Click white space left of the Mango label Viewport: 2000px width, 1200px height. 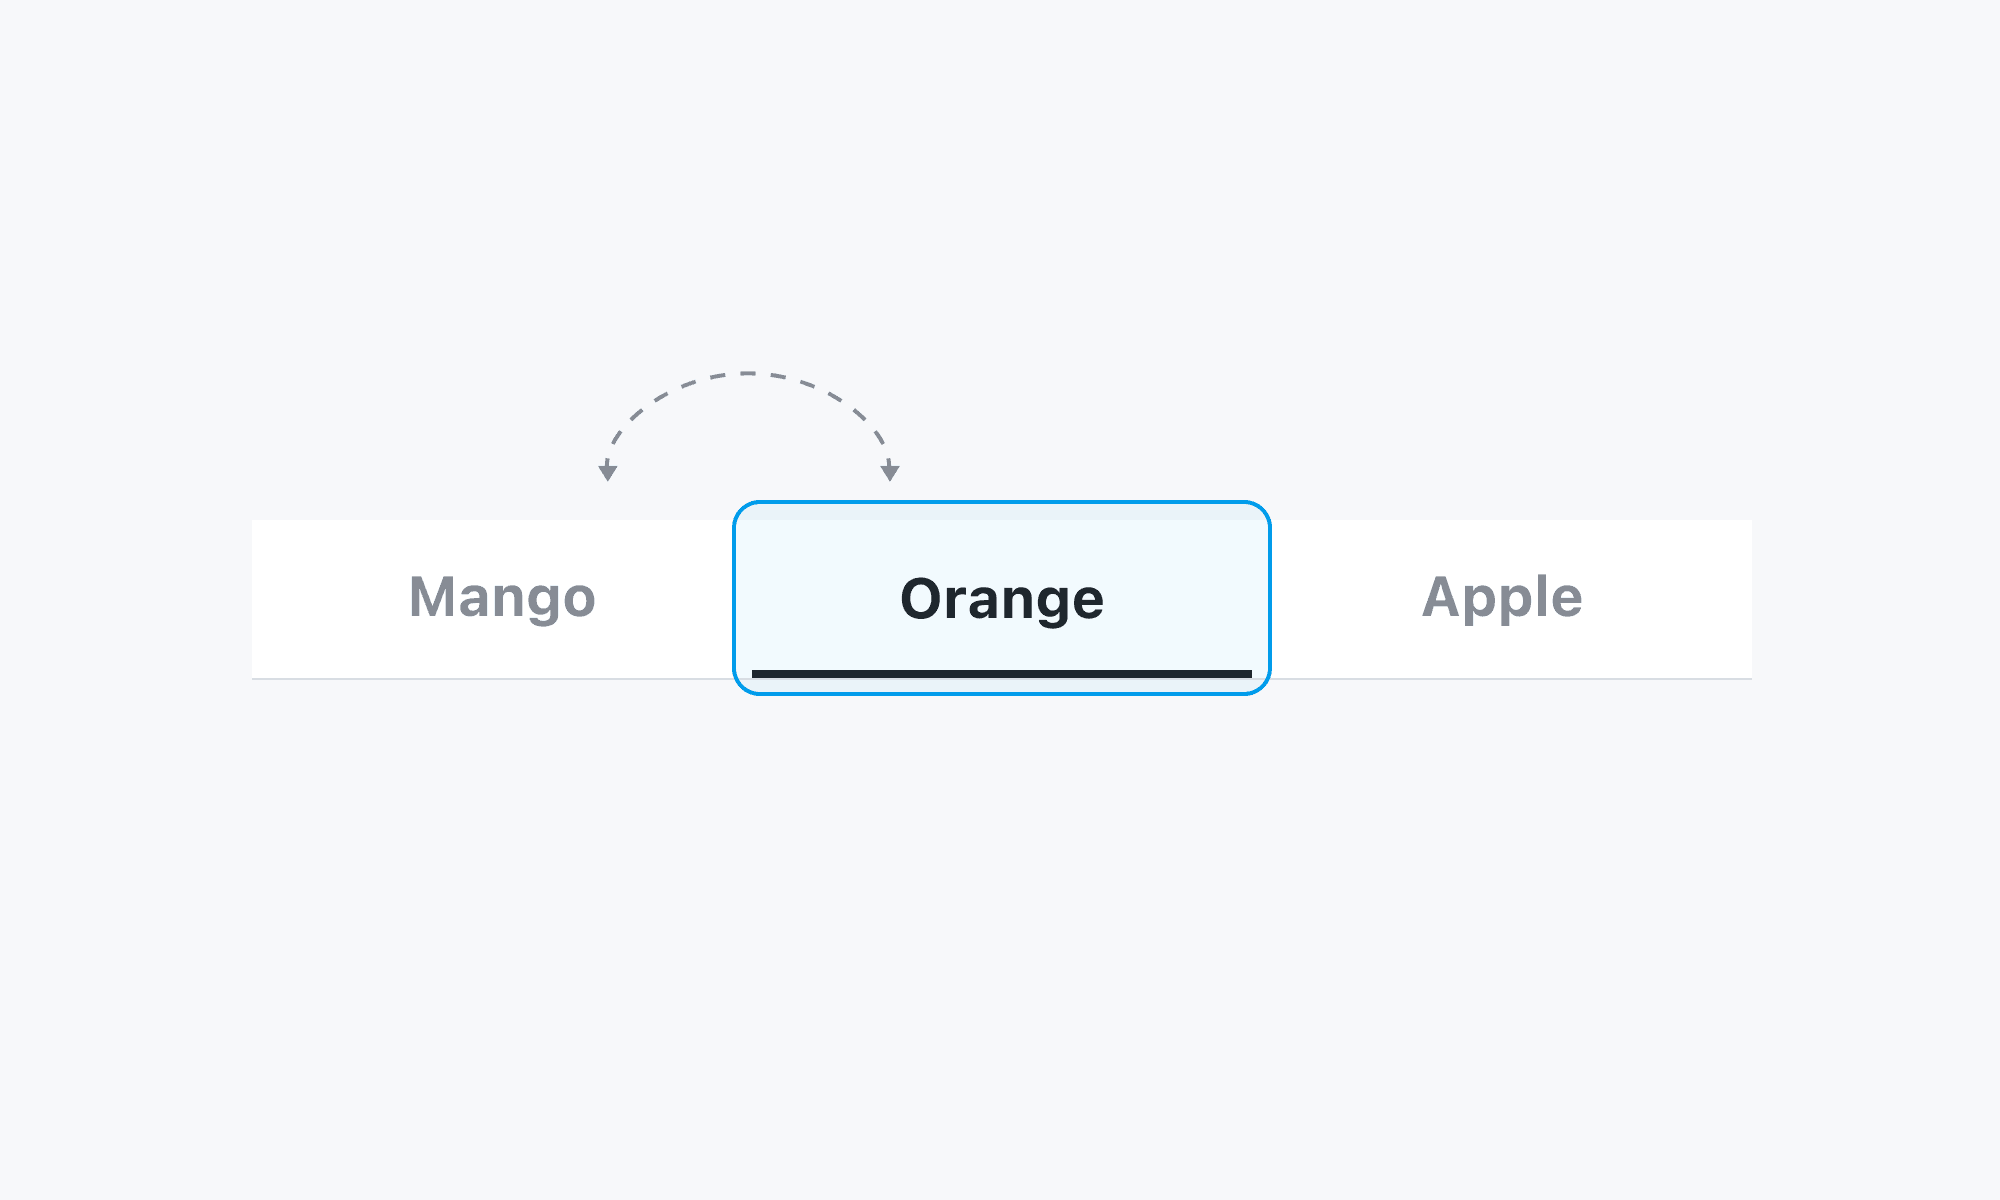tap(320, 598)
